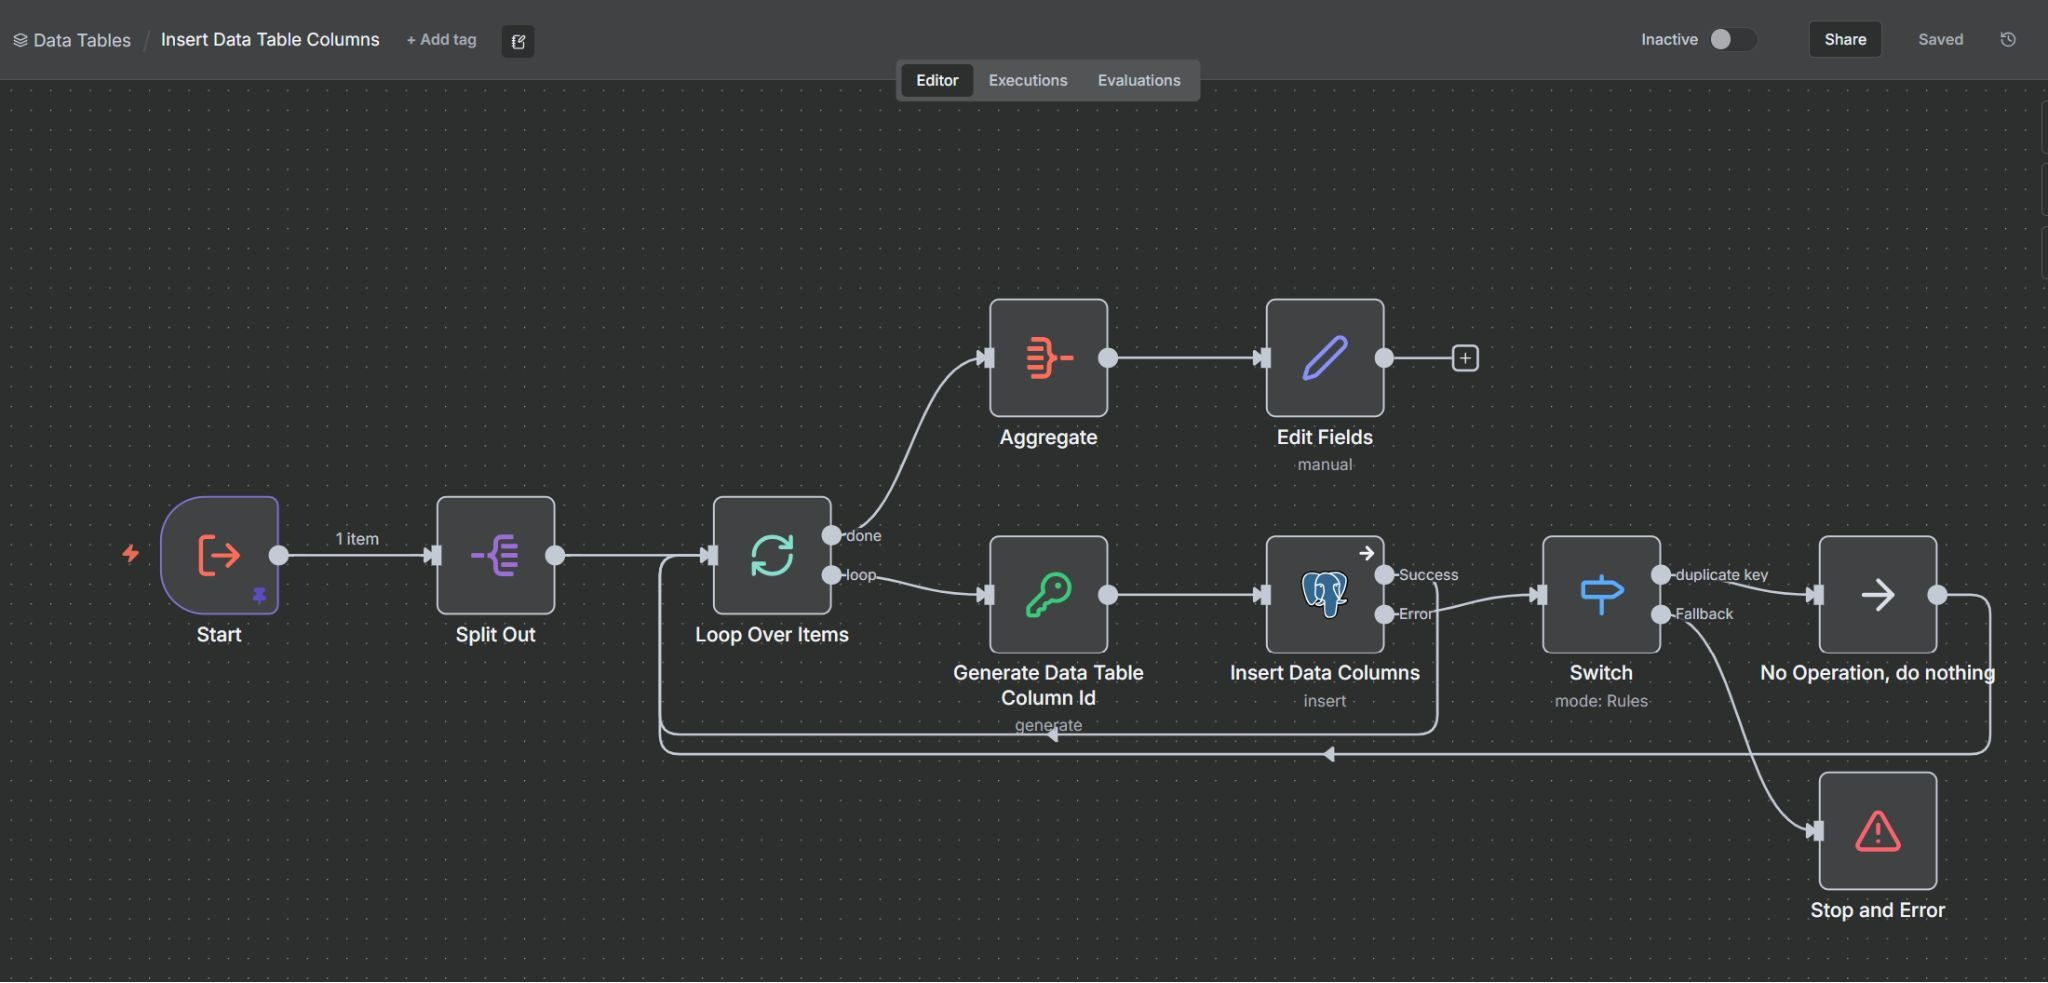
Task: Select the Stop and Error node
Action: pyautogui.click(x=1877, y=831)
